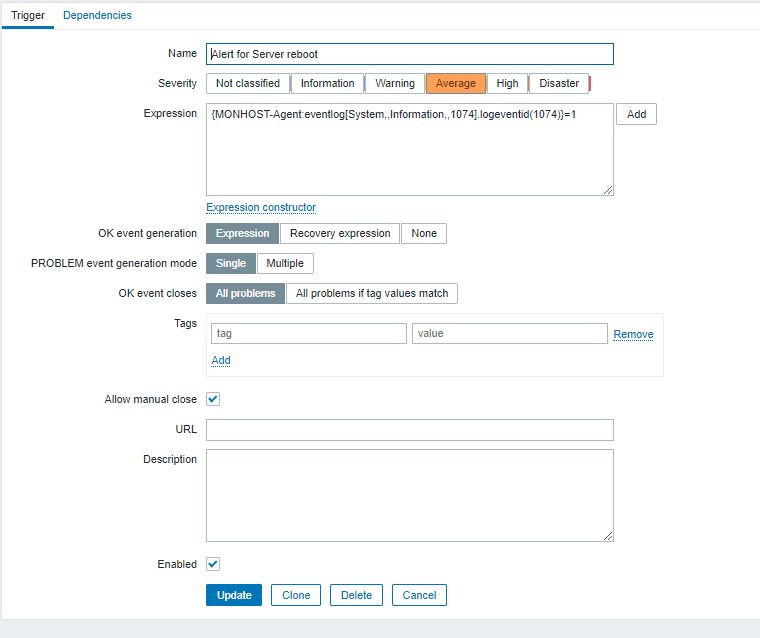Viewport: 760px width, 638px height.
Task: Select Information severity level
Action: coord(327,83)
